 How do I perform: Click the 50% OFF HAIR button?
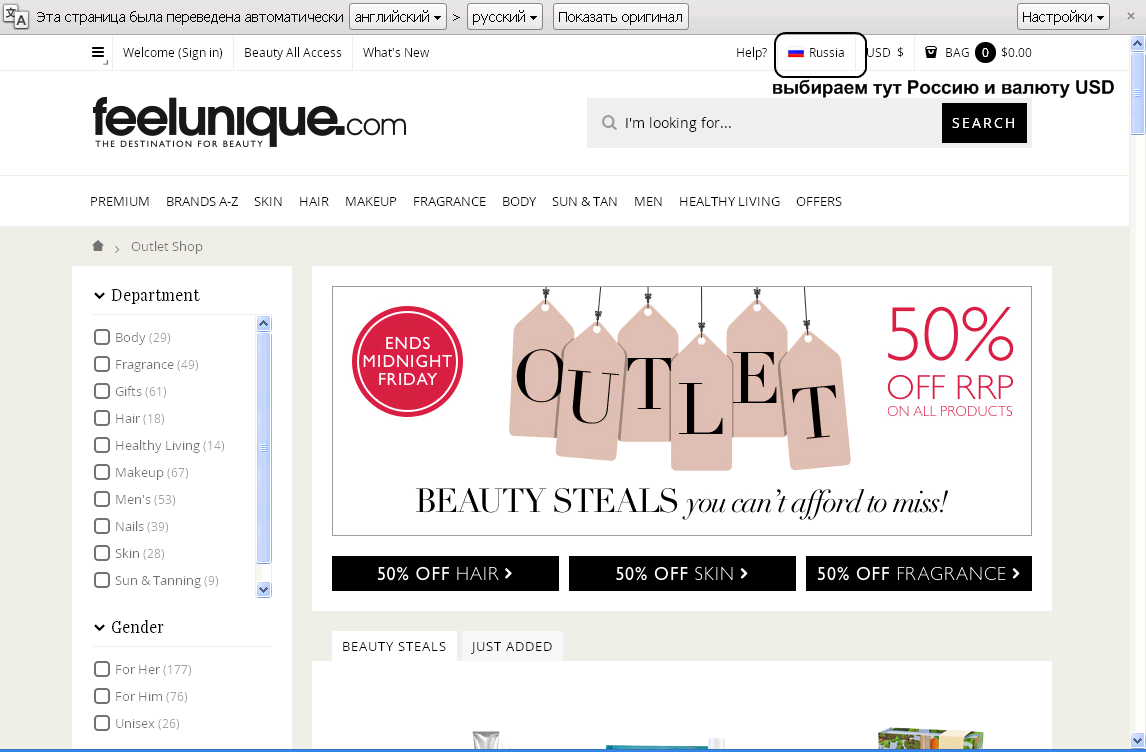(x=445, y=574)
